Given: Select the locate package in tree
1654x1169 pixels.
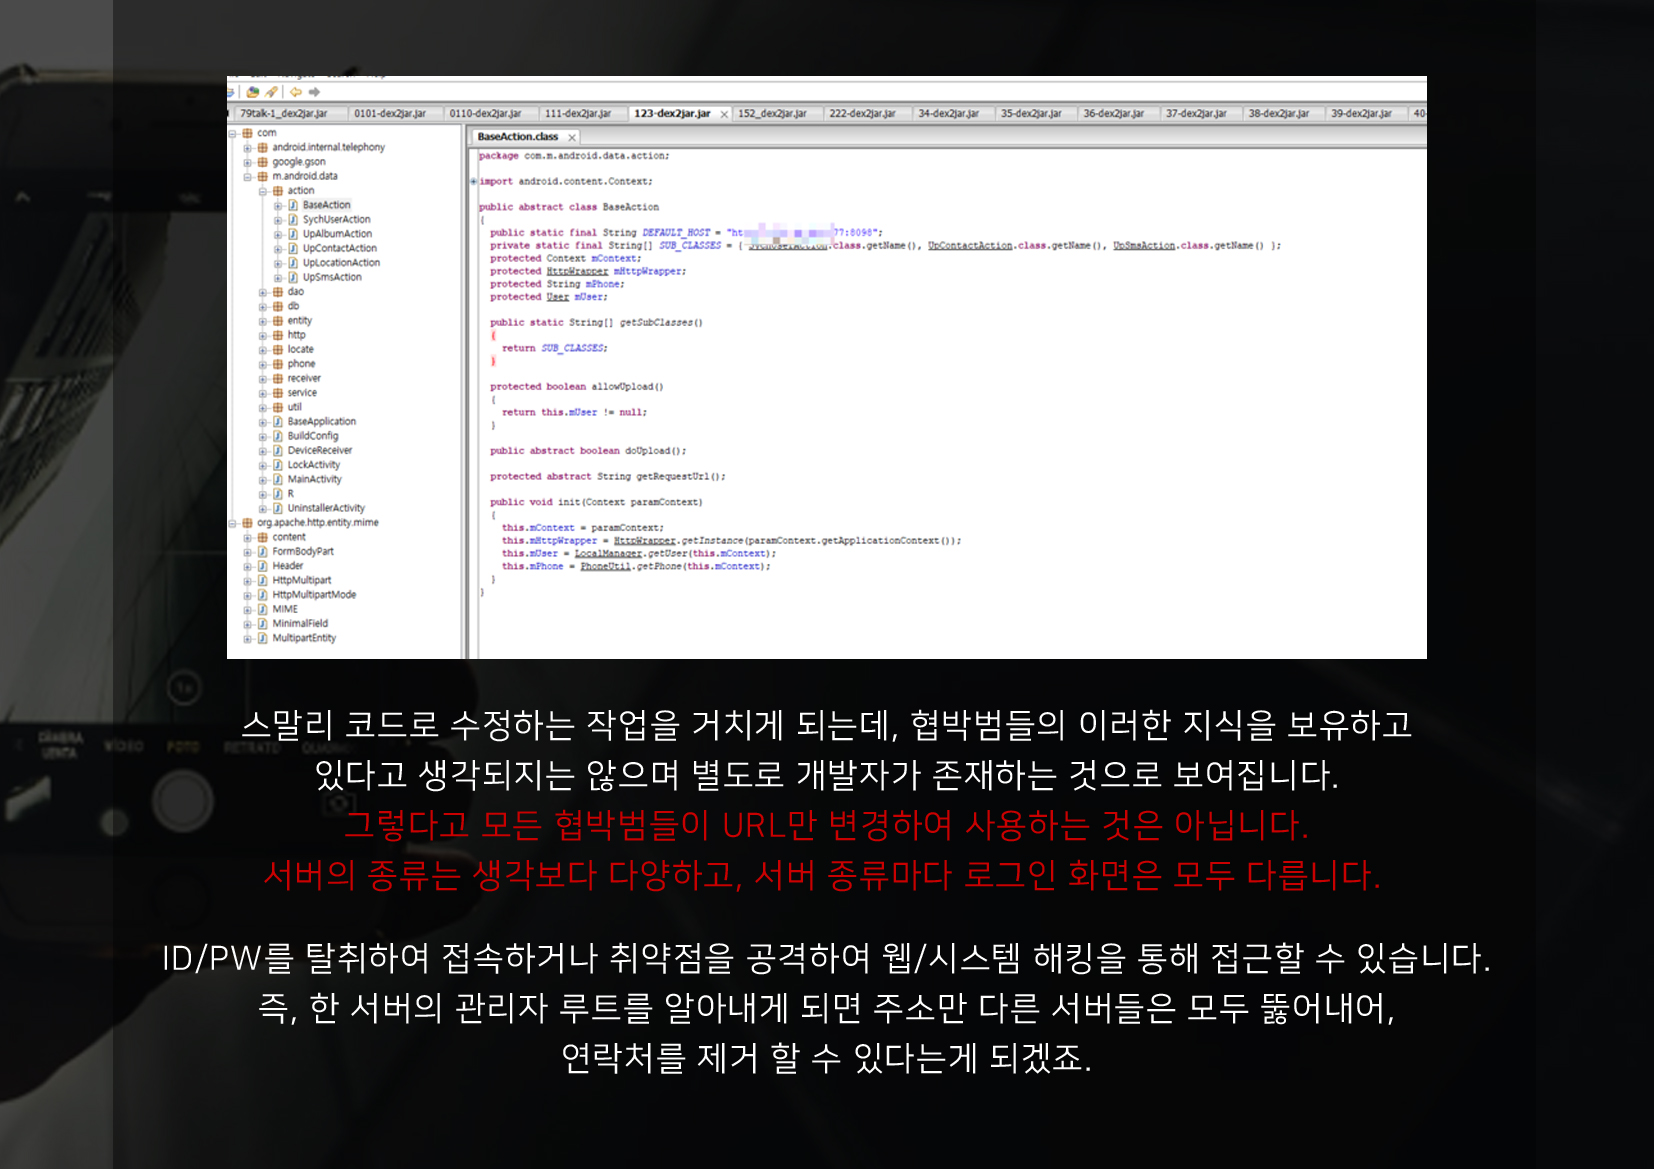Looking at the screenshot, I should pyautogui.click(x=300, y=350).
